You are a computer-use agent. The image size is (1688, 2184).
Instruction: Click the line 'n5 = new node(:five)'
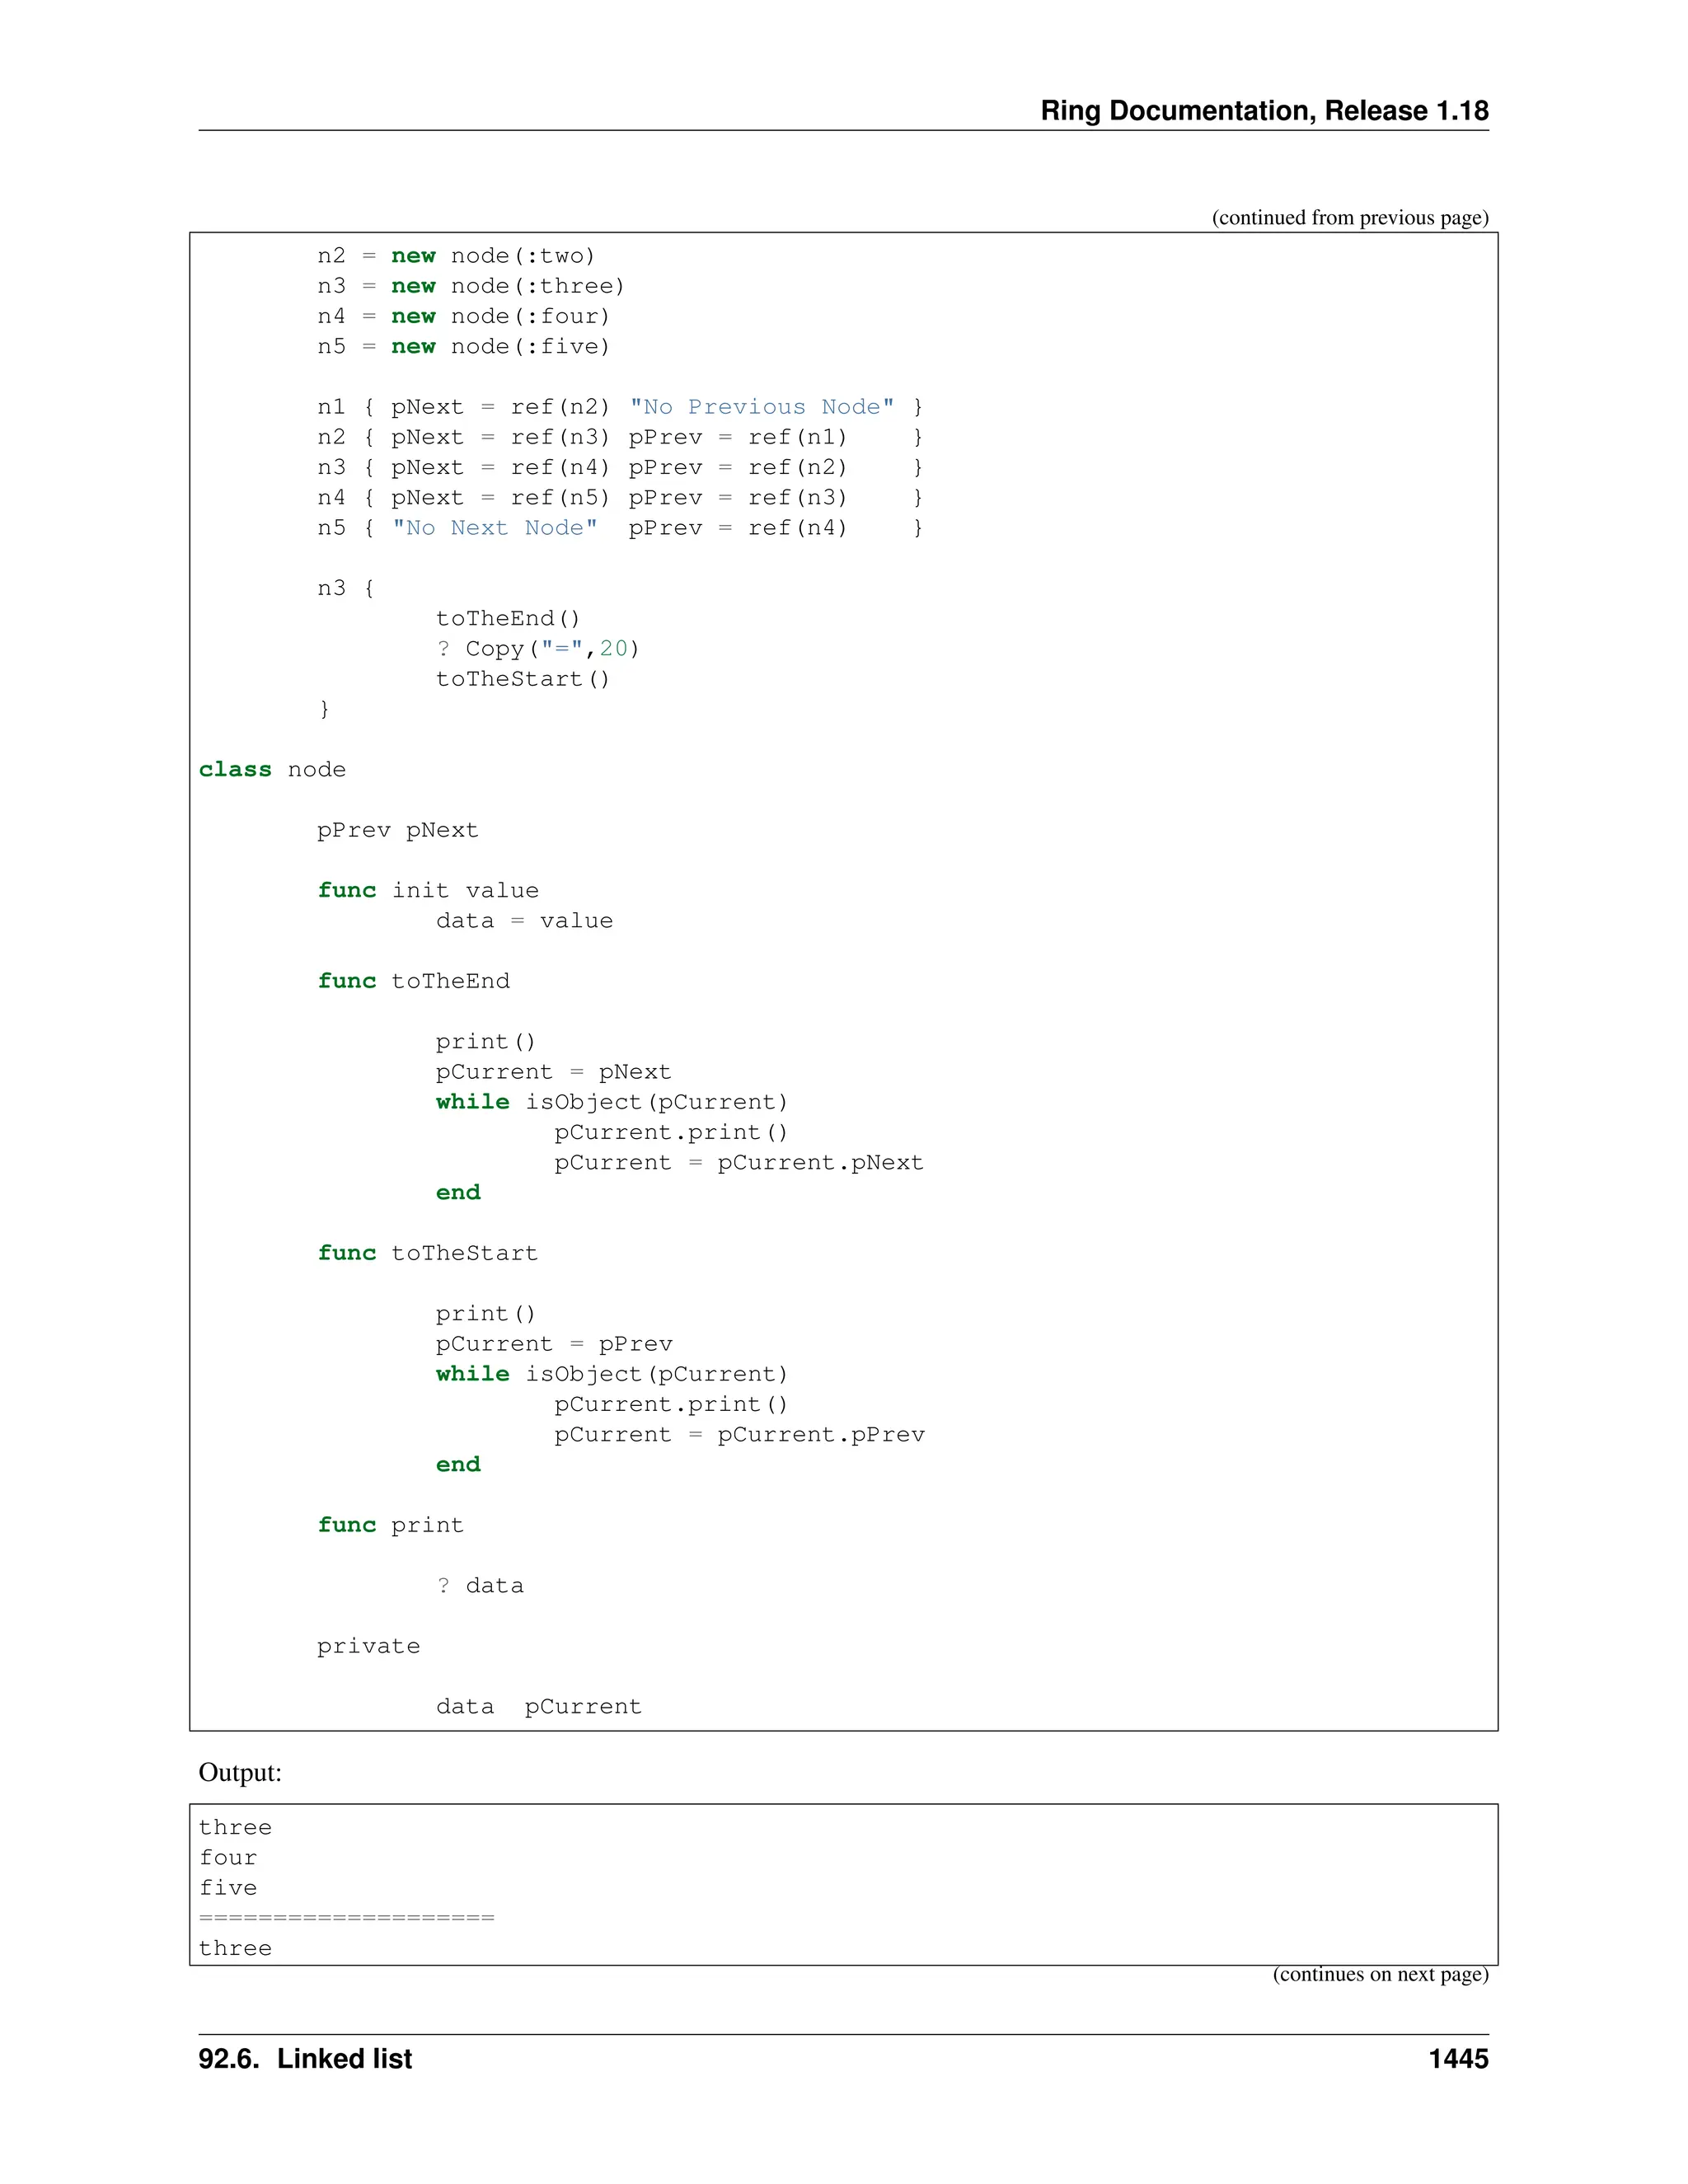(x=463, y=346)
